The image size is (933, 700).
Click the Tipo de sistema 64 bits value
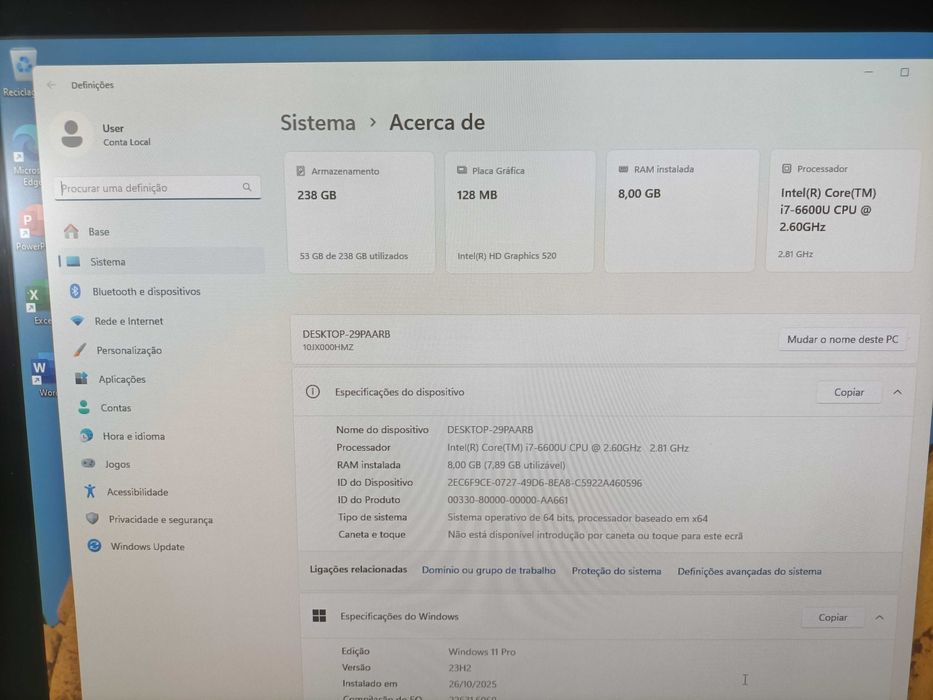coord(577,518)
